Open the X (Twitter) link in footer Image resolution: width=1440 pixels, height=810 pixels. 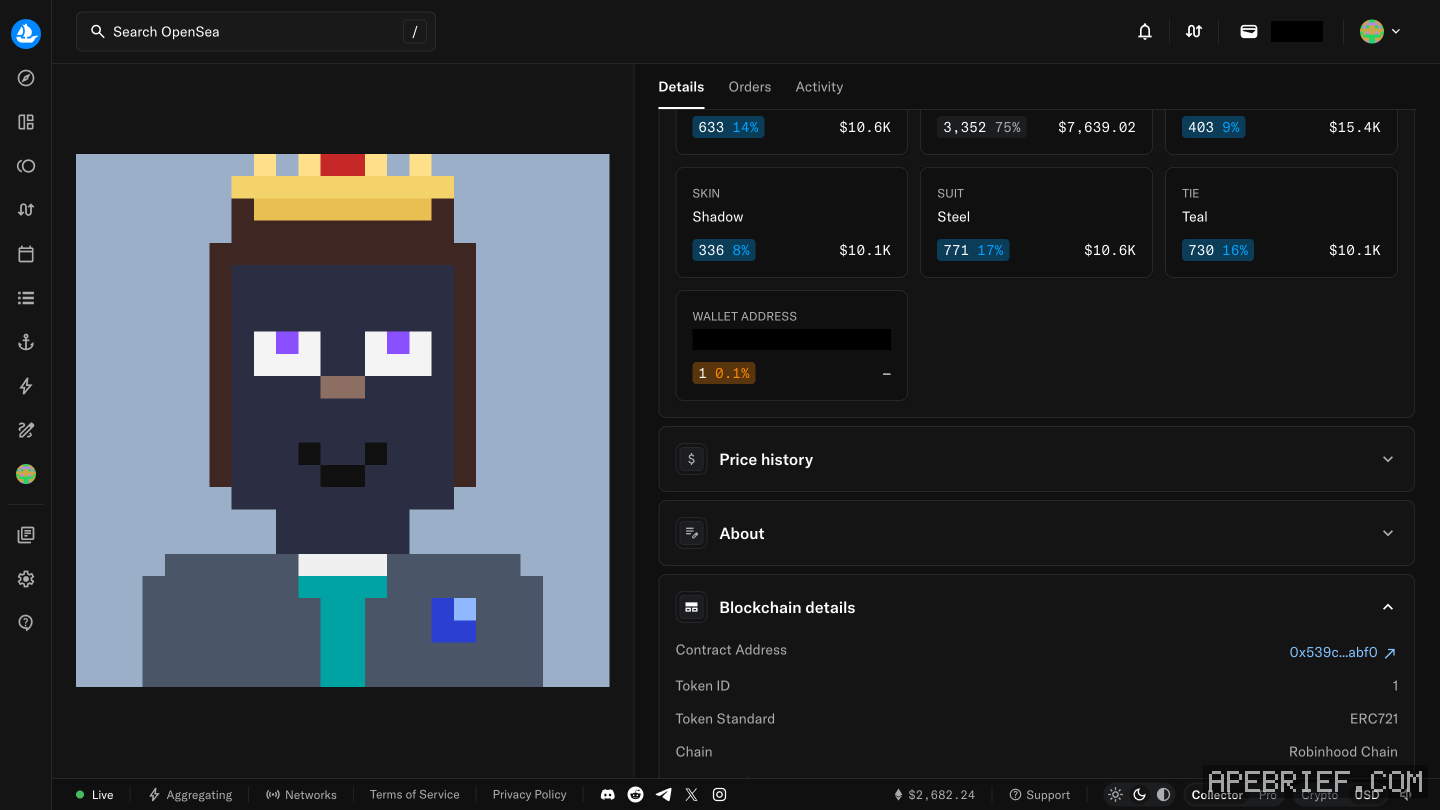[x=691, y=795]
